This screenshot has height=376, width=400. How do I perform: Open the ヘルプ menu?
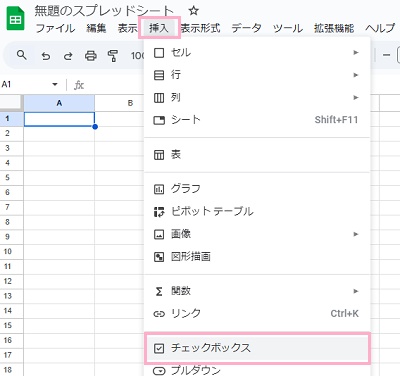point(380,28)
